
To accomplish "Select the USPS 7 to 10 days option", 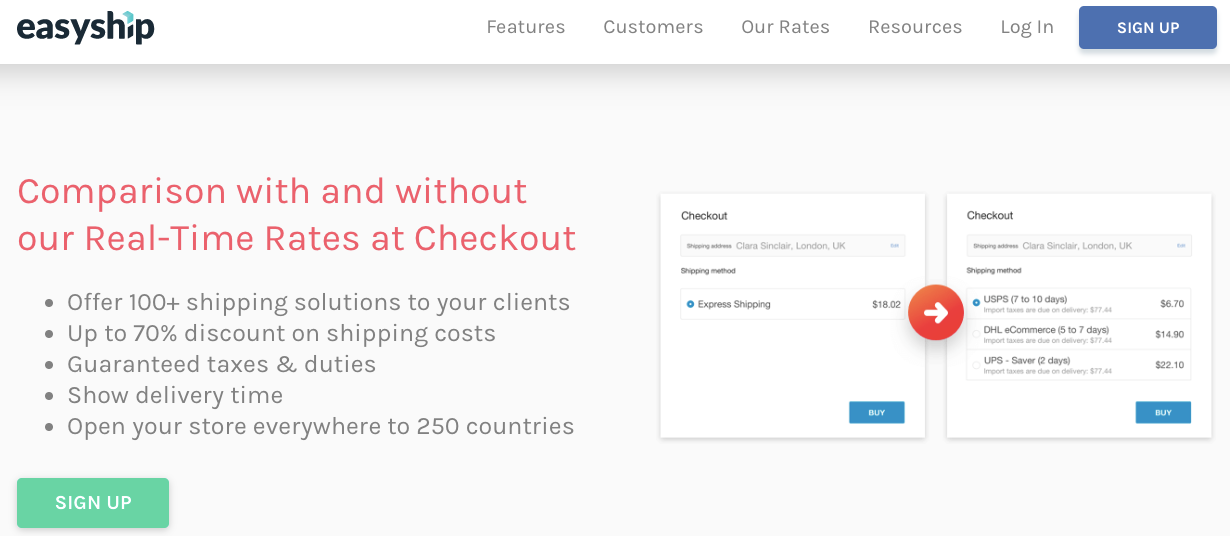I will (x=1078, y=304).
